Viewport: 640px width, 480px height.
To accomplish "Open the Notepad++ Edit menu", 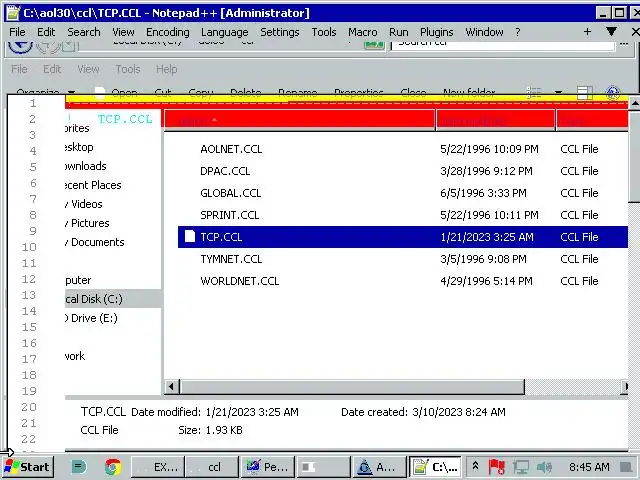I will click(x=46, y=32).
